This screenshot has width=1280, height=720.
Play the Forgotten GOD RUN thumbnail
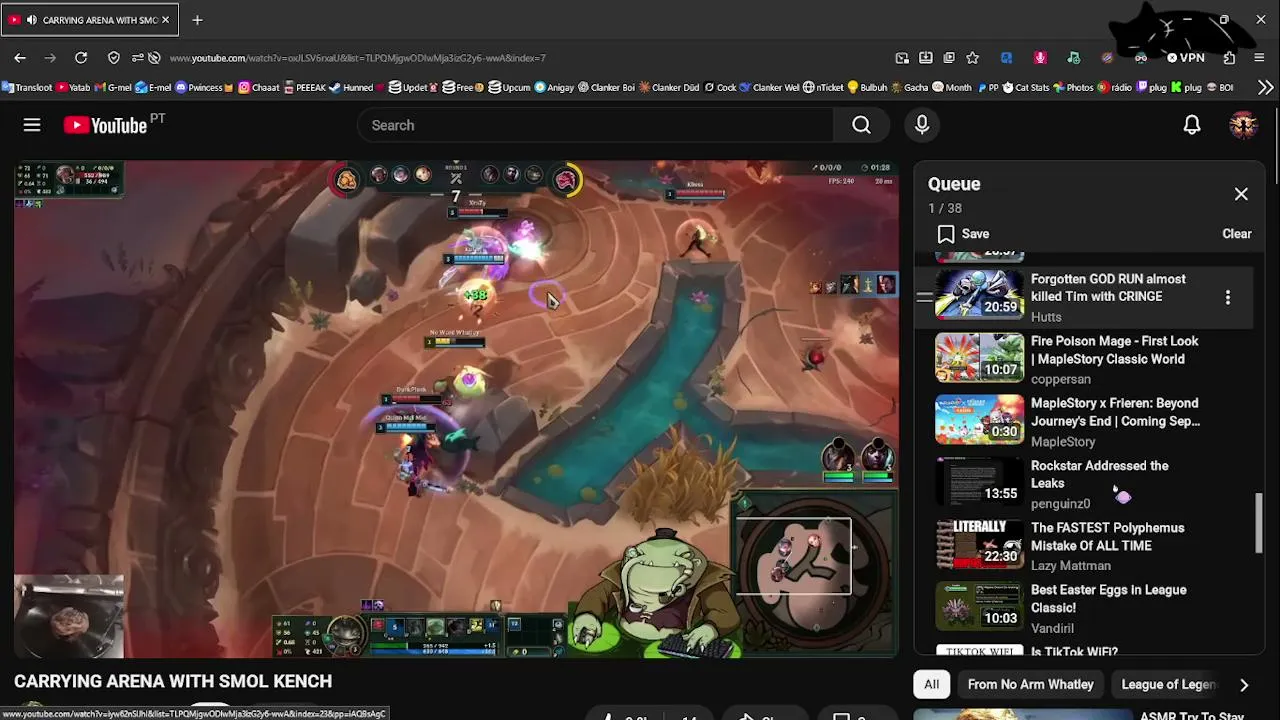[x=979, y=295]
